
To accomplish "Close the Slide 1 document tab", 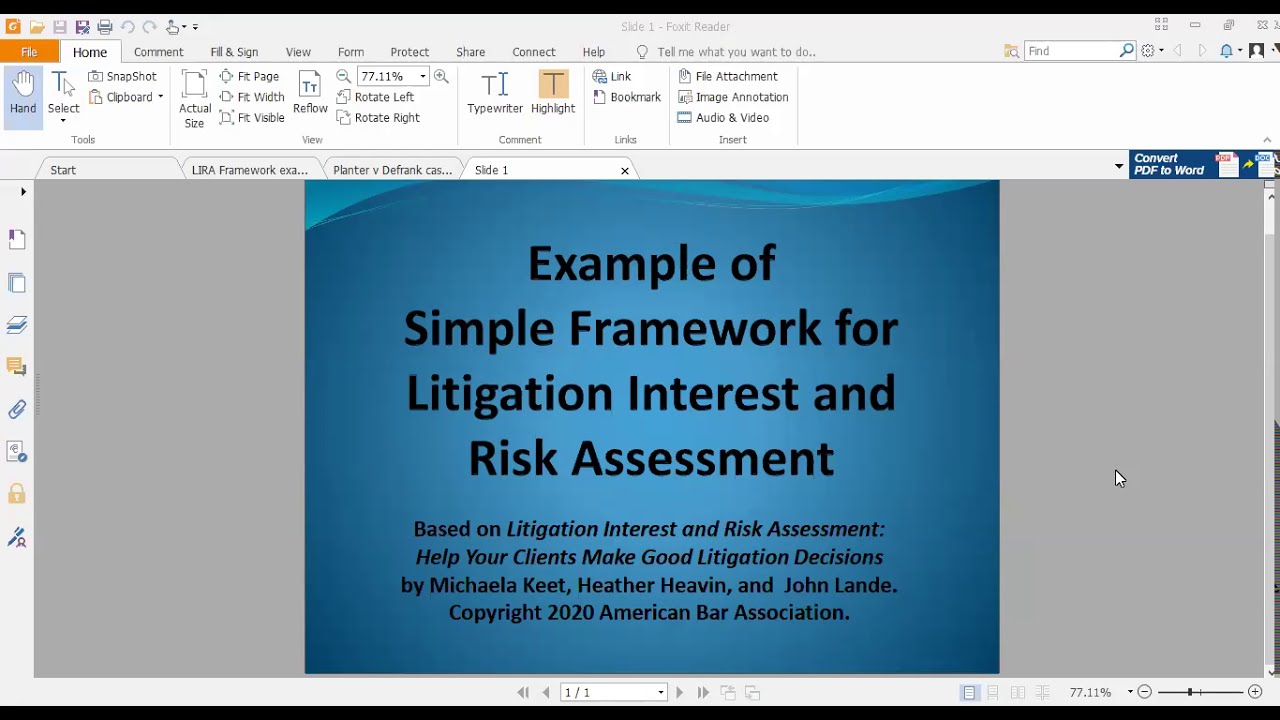I will (625, 171).
